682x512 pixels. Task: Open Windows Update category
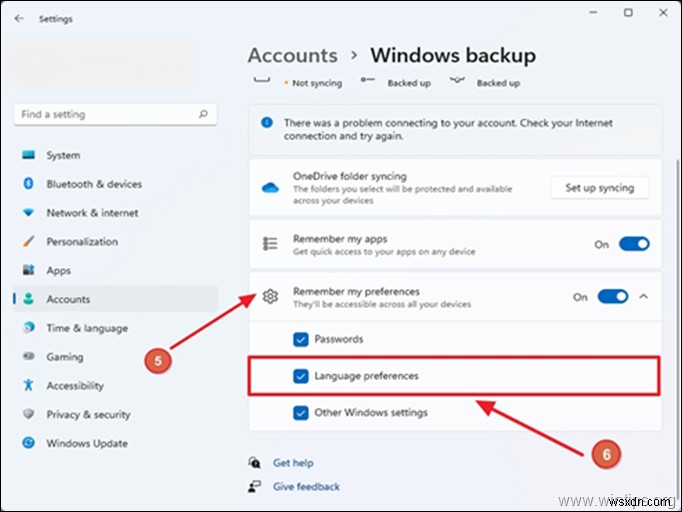pos(116,443)
